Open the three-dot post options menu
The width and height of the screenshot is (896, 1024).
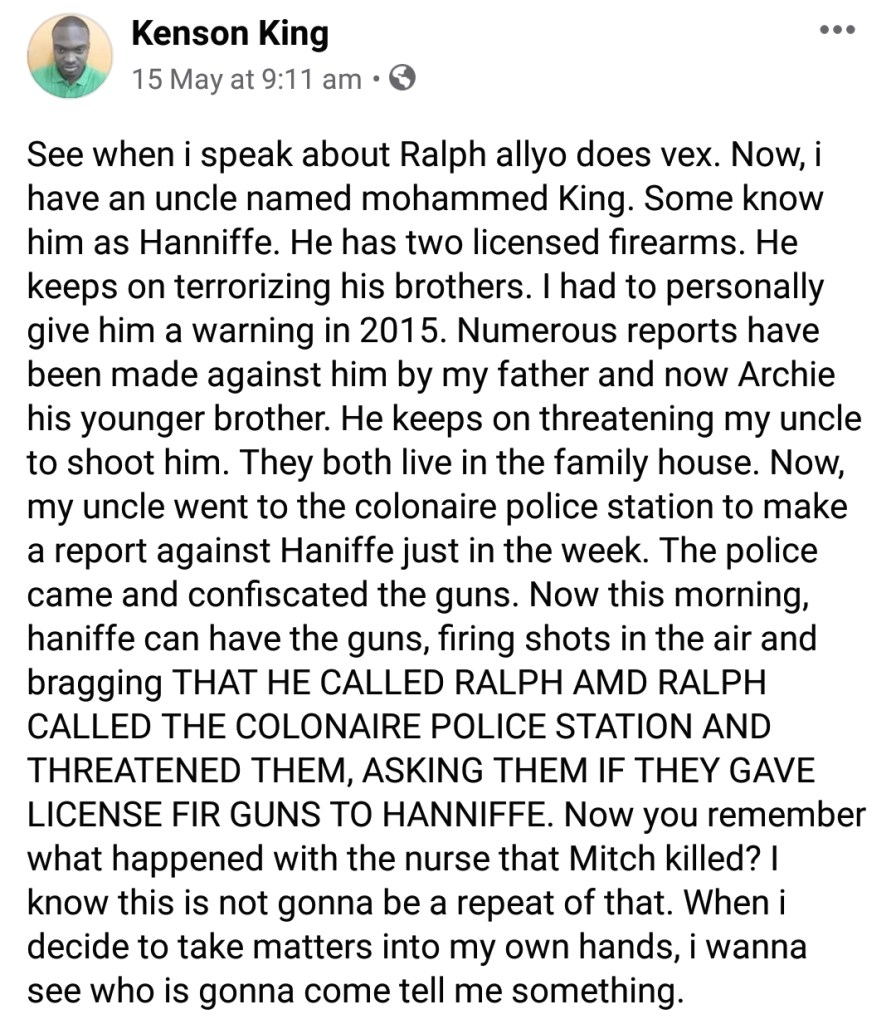836,30
